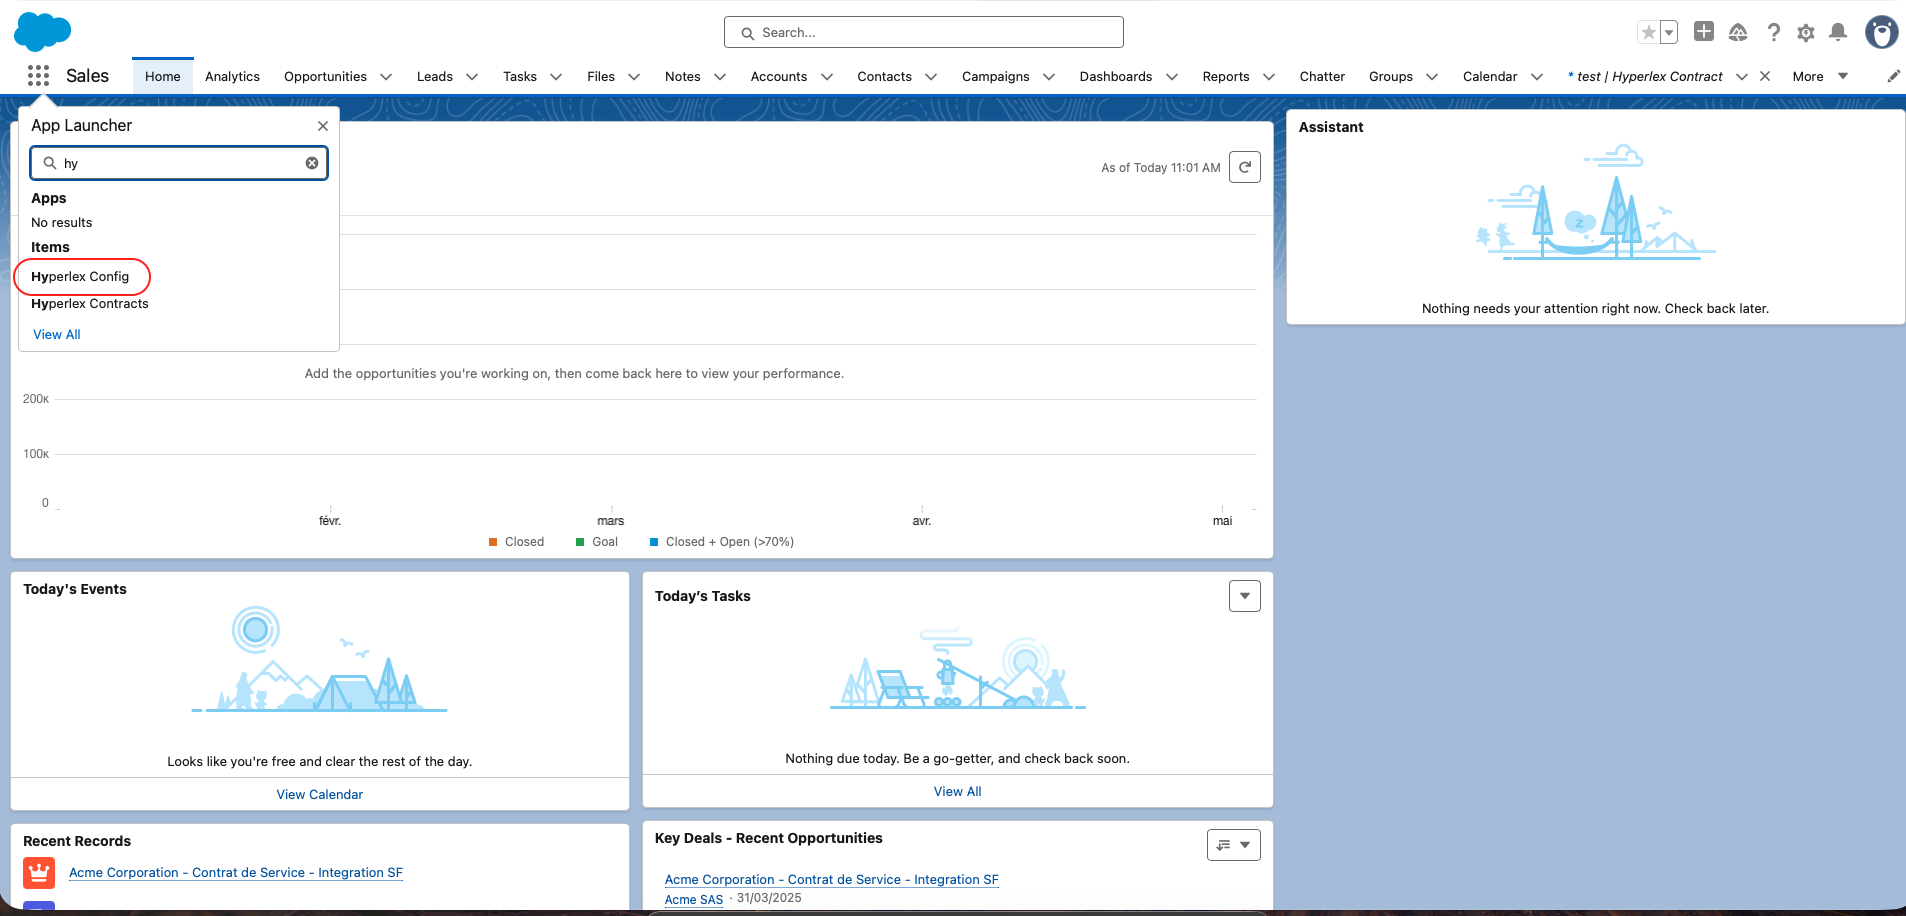This screenshot has width=1906, height=916.
Task: Open the Reports tab
Action: [x=1226, y=76]
